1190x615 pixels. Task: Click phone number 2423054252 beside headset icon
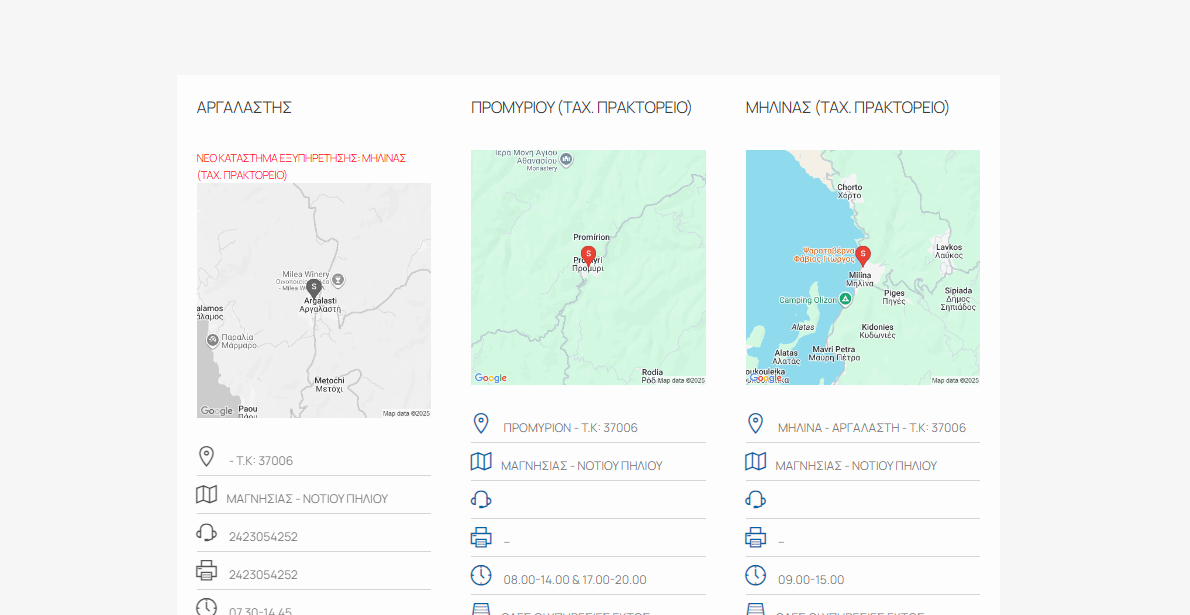coord(263,537)
